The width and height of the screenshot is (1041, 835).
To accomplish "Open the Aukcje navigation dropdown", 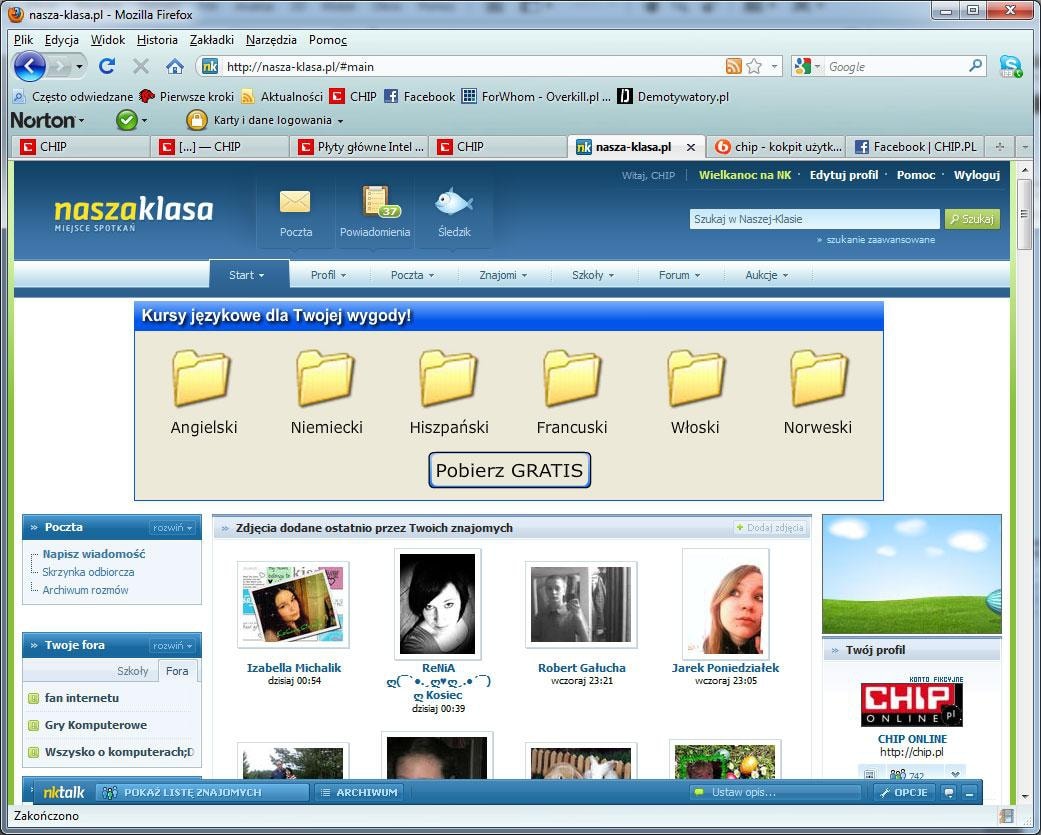I will click(767, 275).
